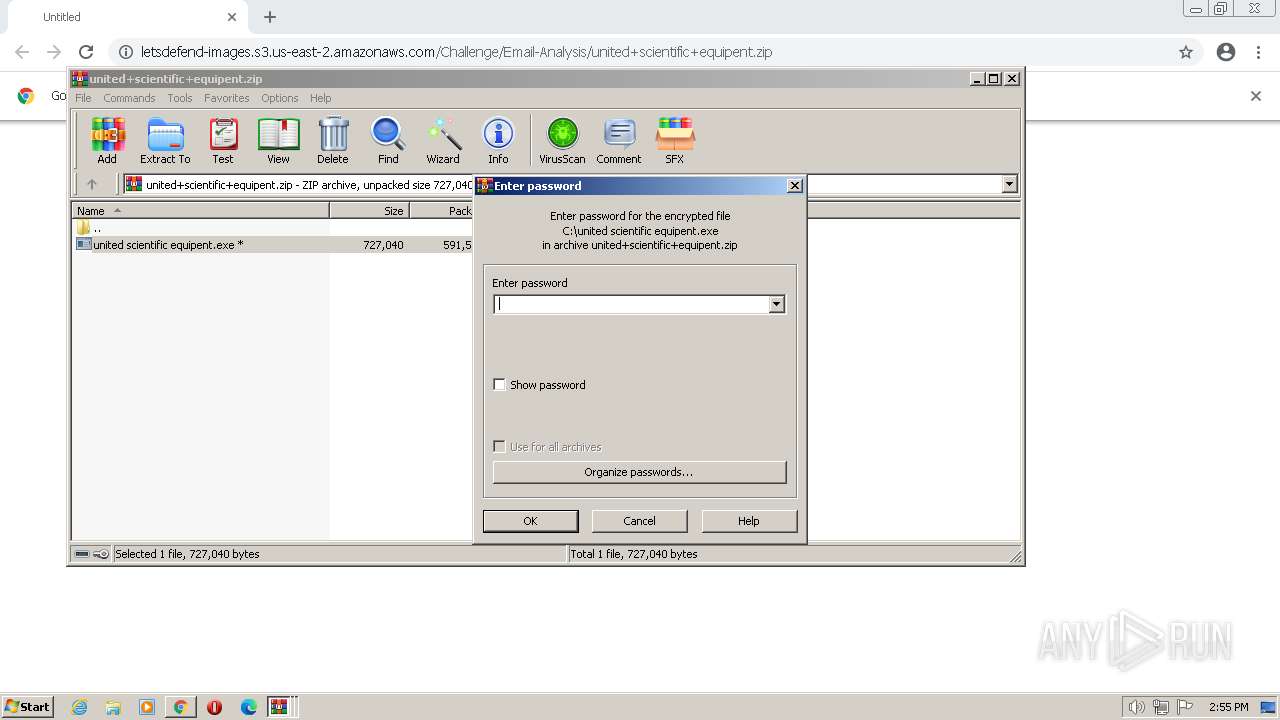Screen dimensions: 1280x720
Task: Reload the Chrome page
Action: point(86,52)
